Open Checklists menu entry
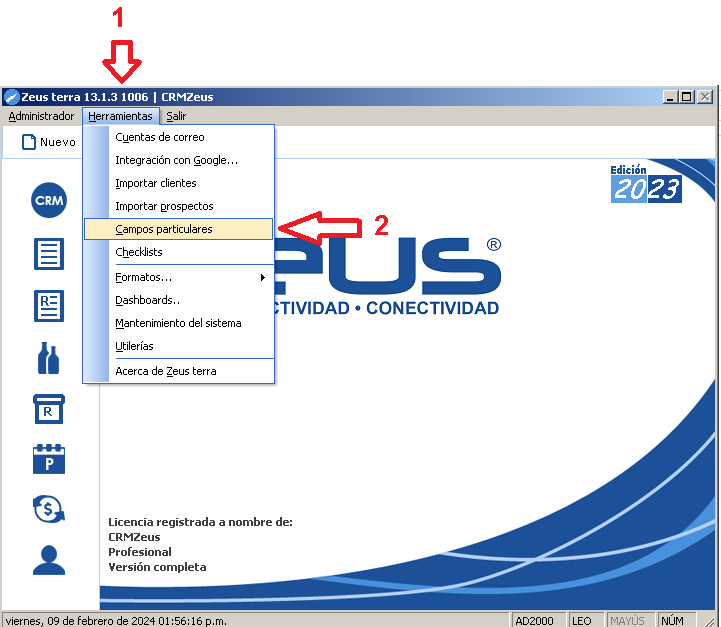The width and height of the screenshot is (721, 627). click(x=179, y=252)
